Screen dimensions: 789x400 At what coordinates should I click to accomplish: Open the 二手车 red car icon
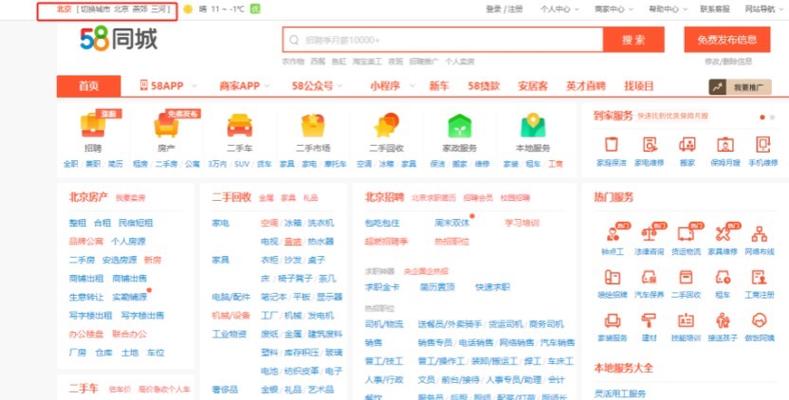pyautogui.click(x=240, y=125)
